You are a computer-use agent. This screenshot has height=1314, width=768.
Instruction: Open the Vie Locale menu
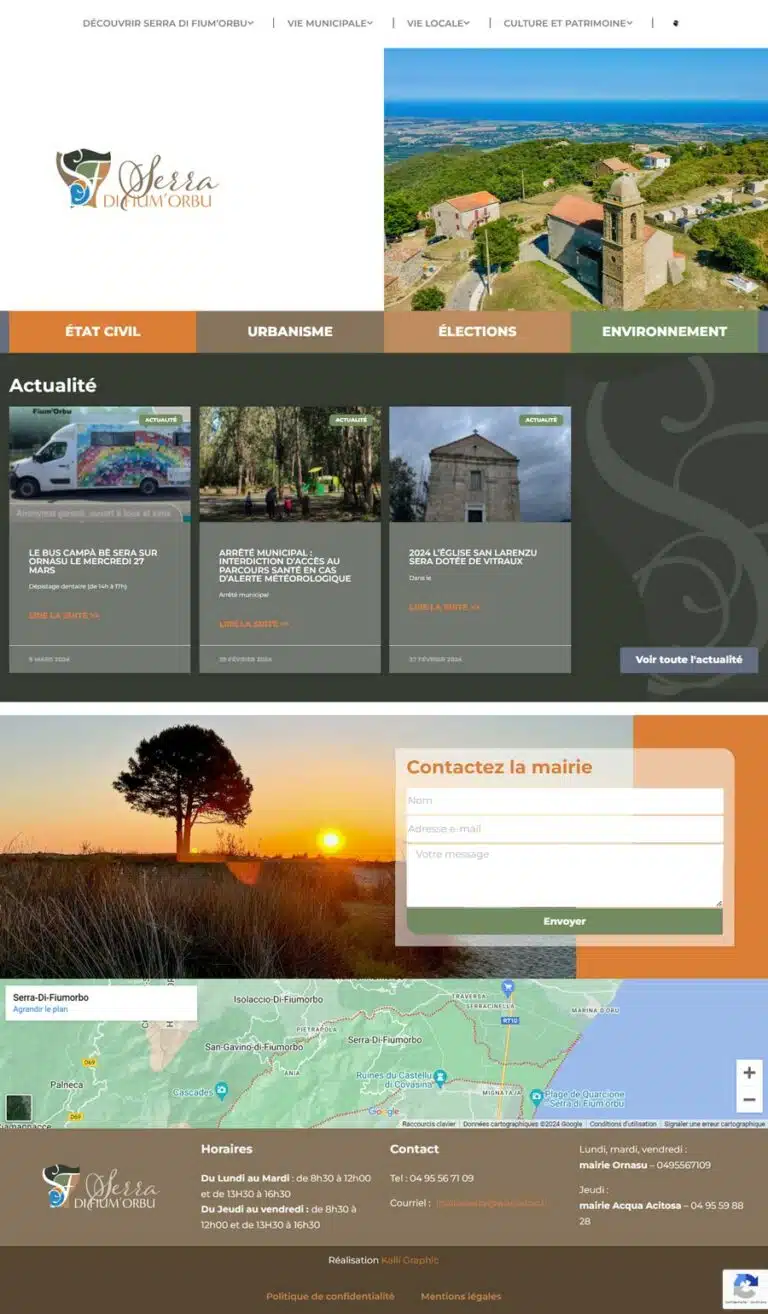438,23
